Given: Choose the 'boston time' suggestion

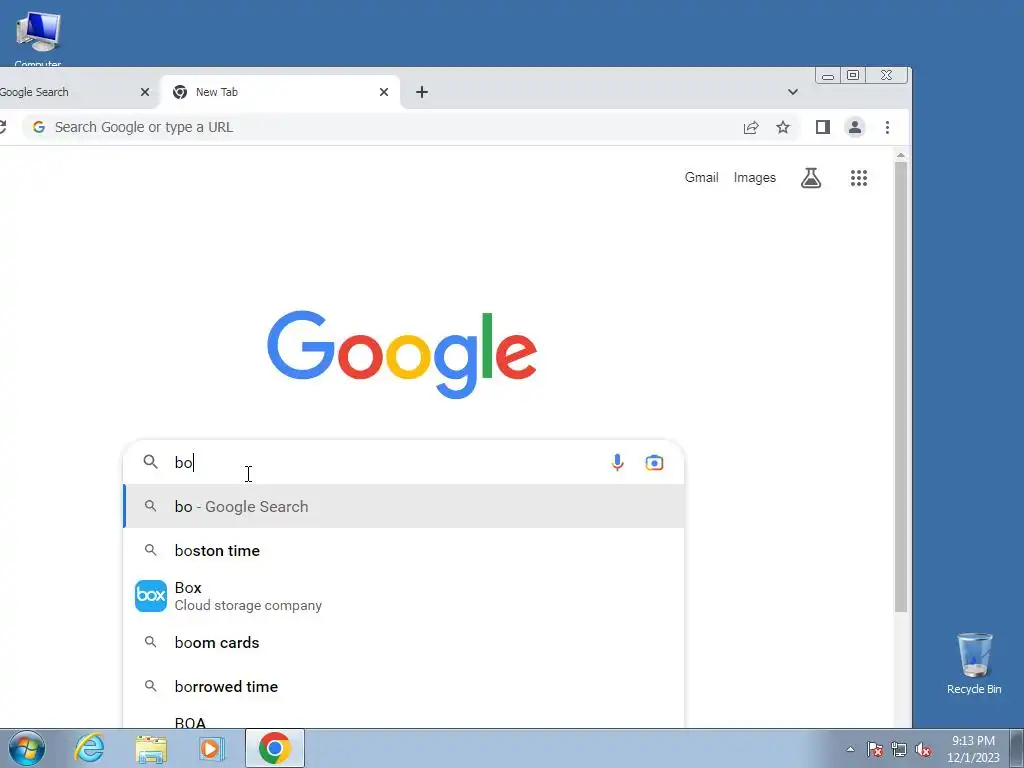Looking at the screenshot, I should [x=404, y=551].
